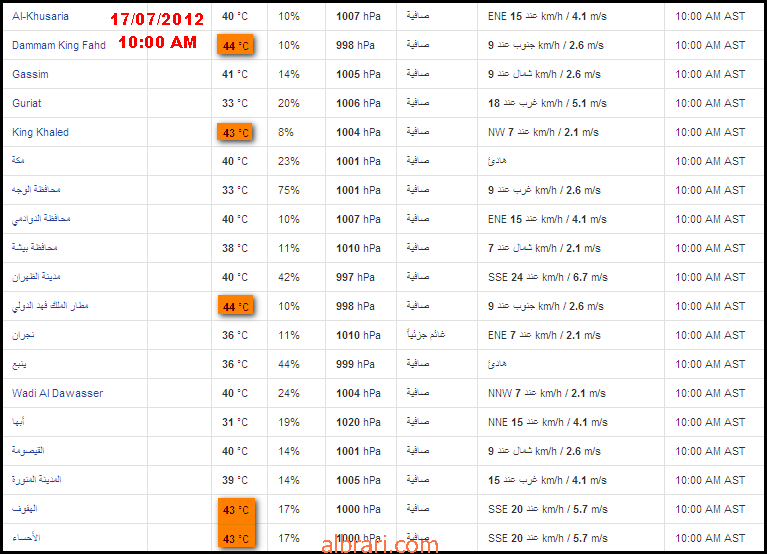Image resolution: width=767 pixels, height=554 pixels.
Task: Open the المدينة المنورة link
Action: (37, 479)
